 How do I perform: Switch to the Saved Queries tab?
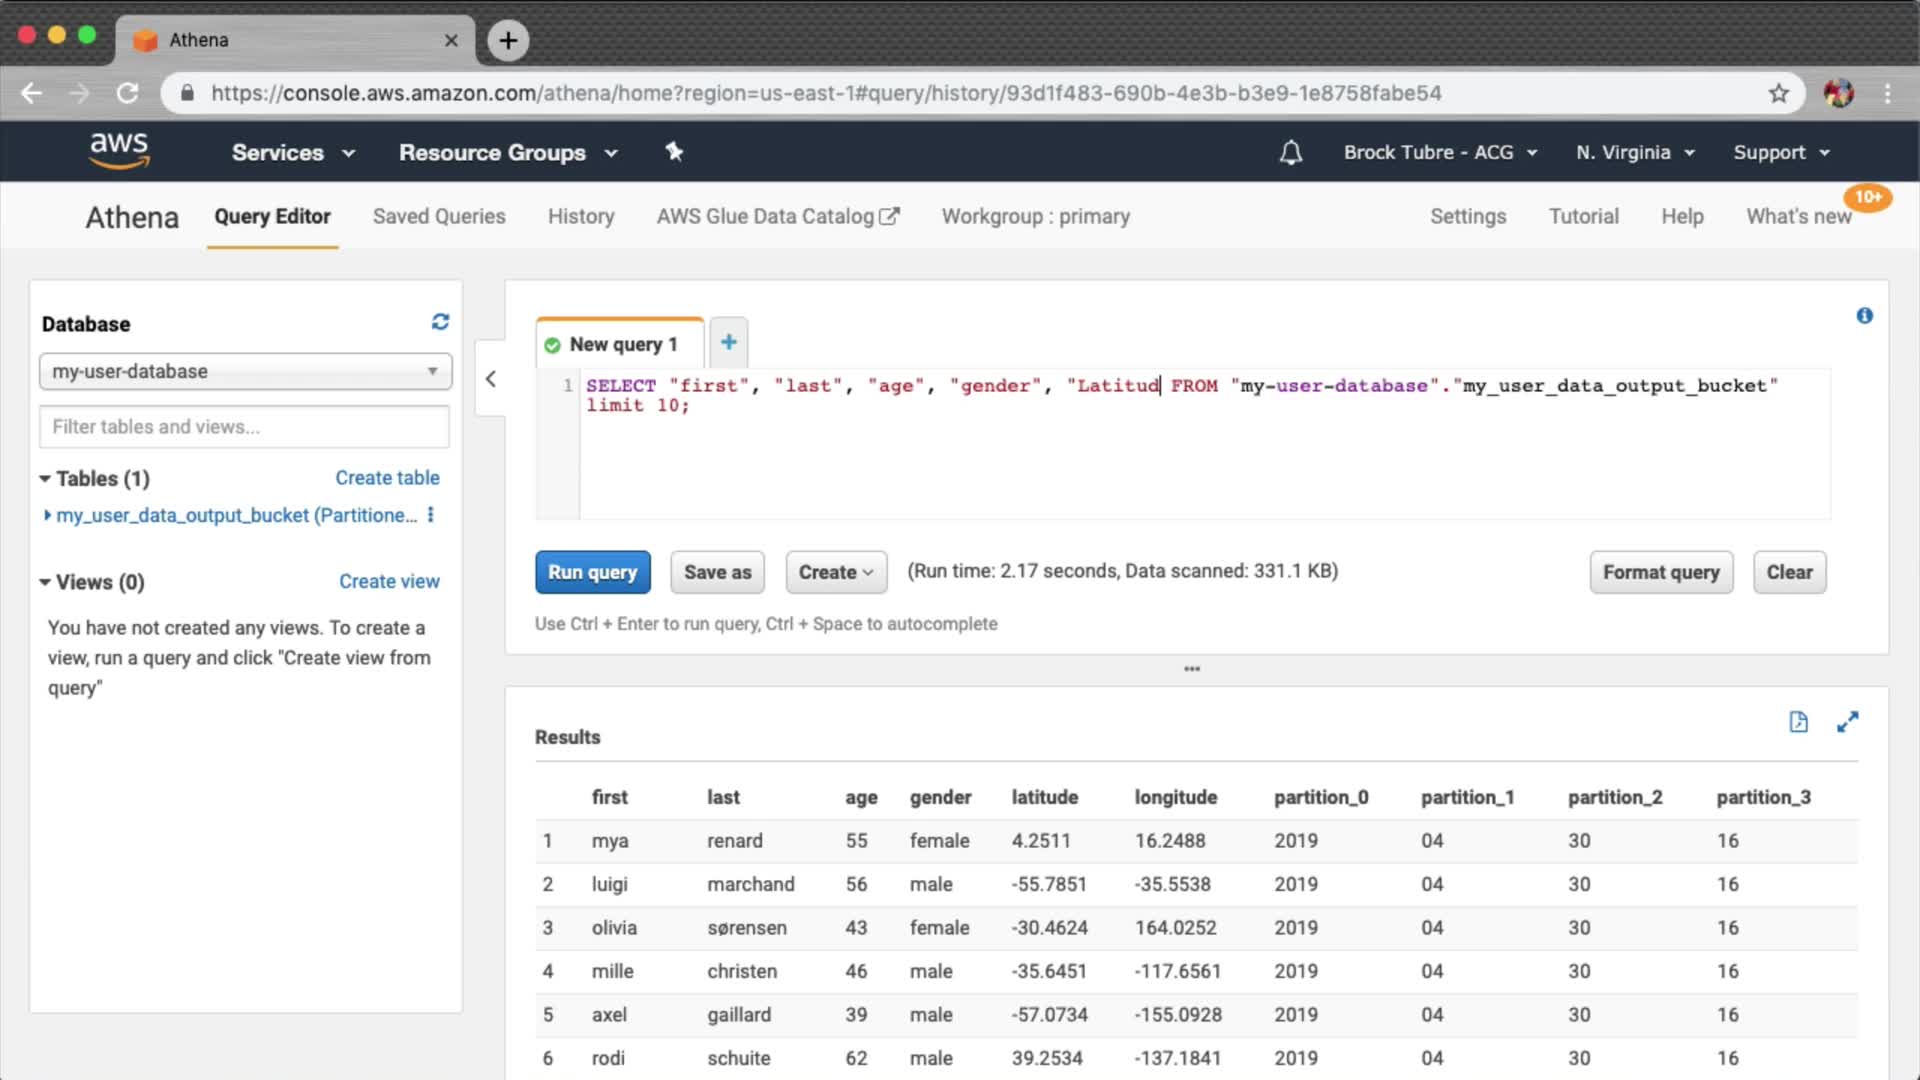point(439,216)
